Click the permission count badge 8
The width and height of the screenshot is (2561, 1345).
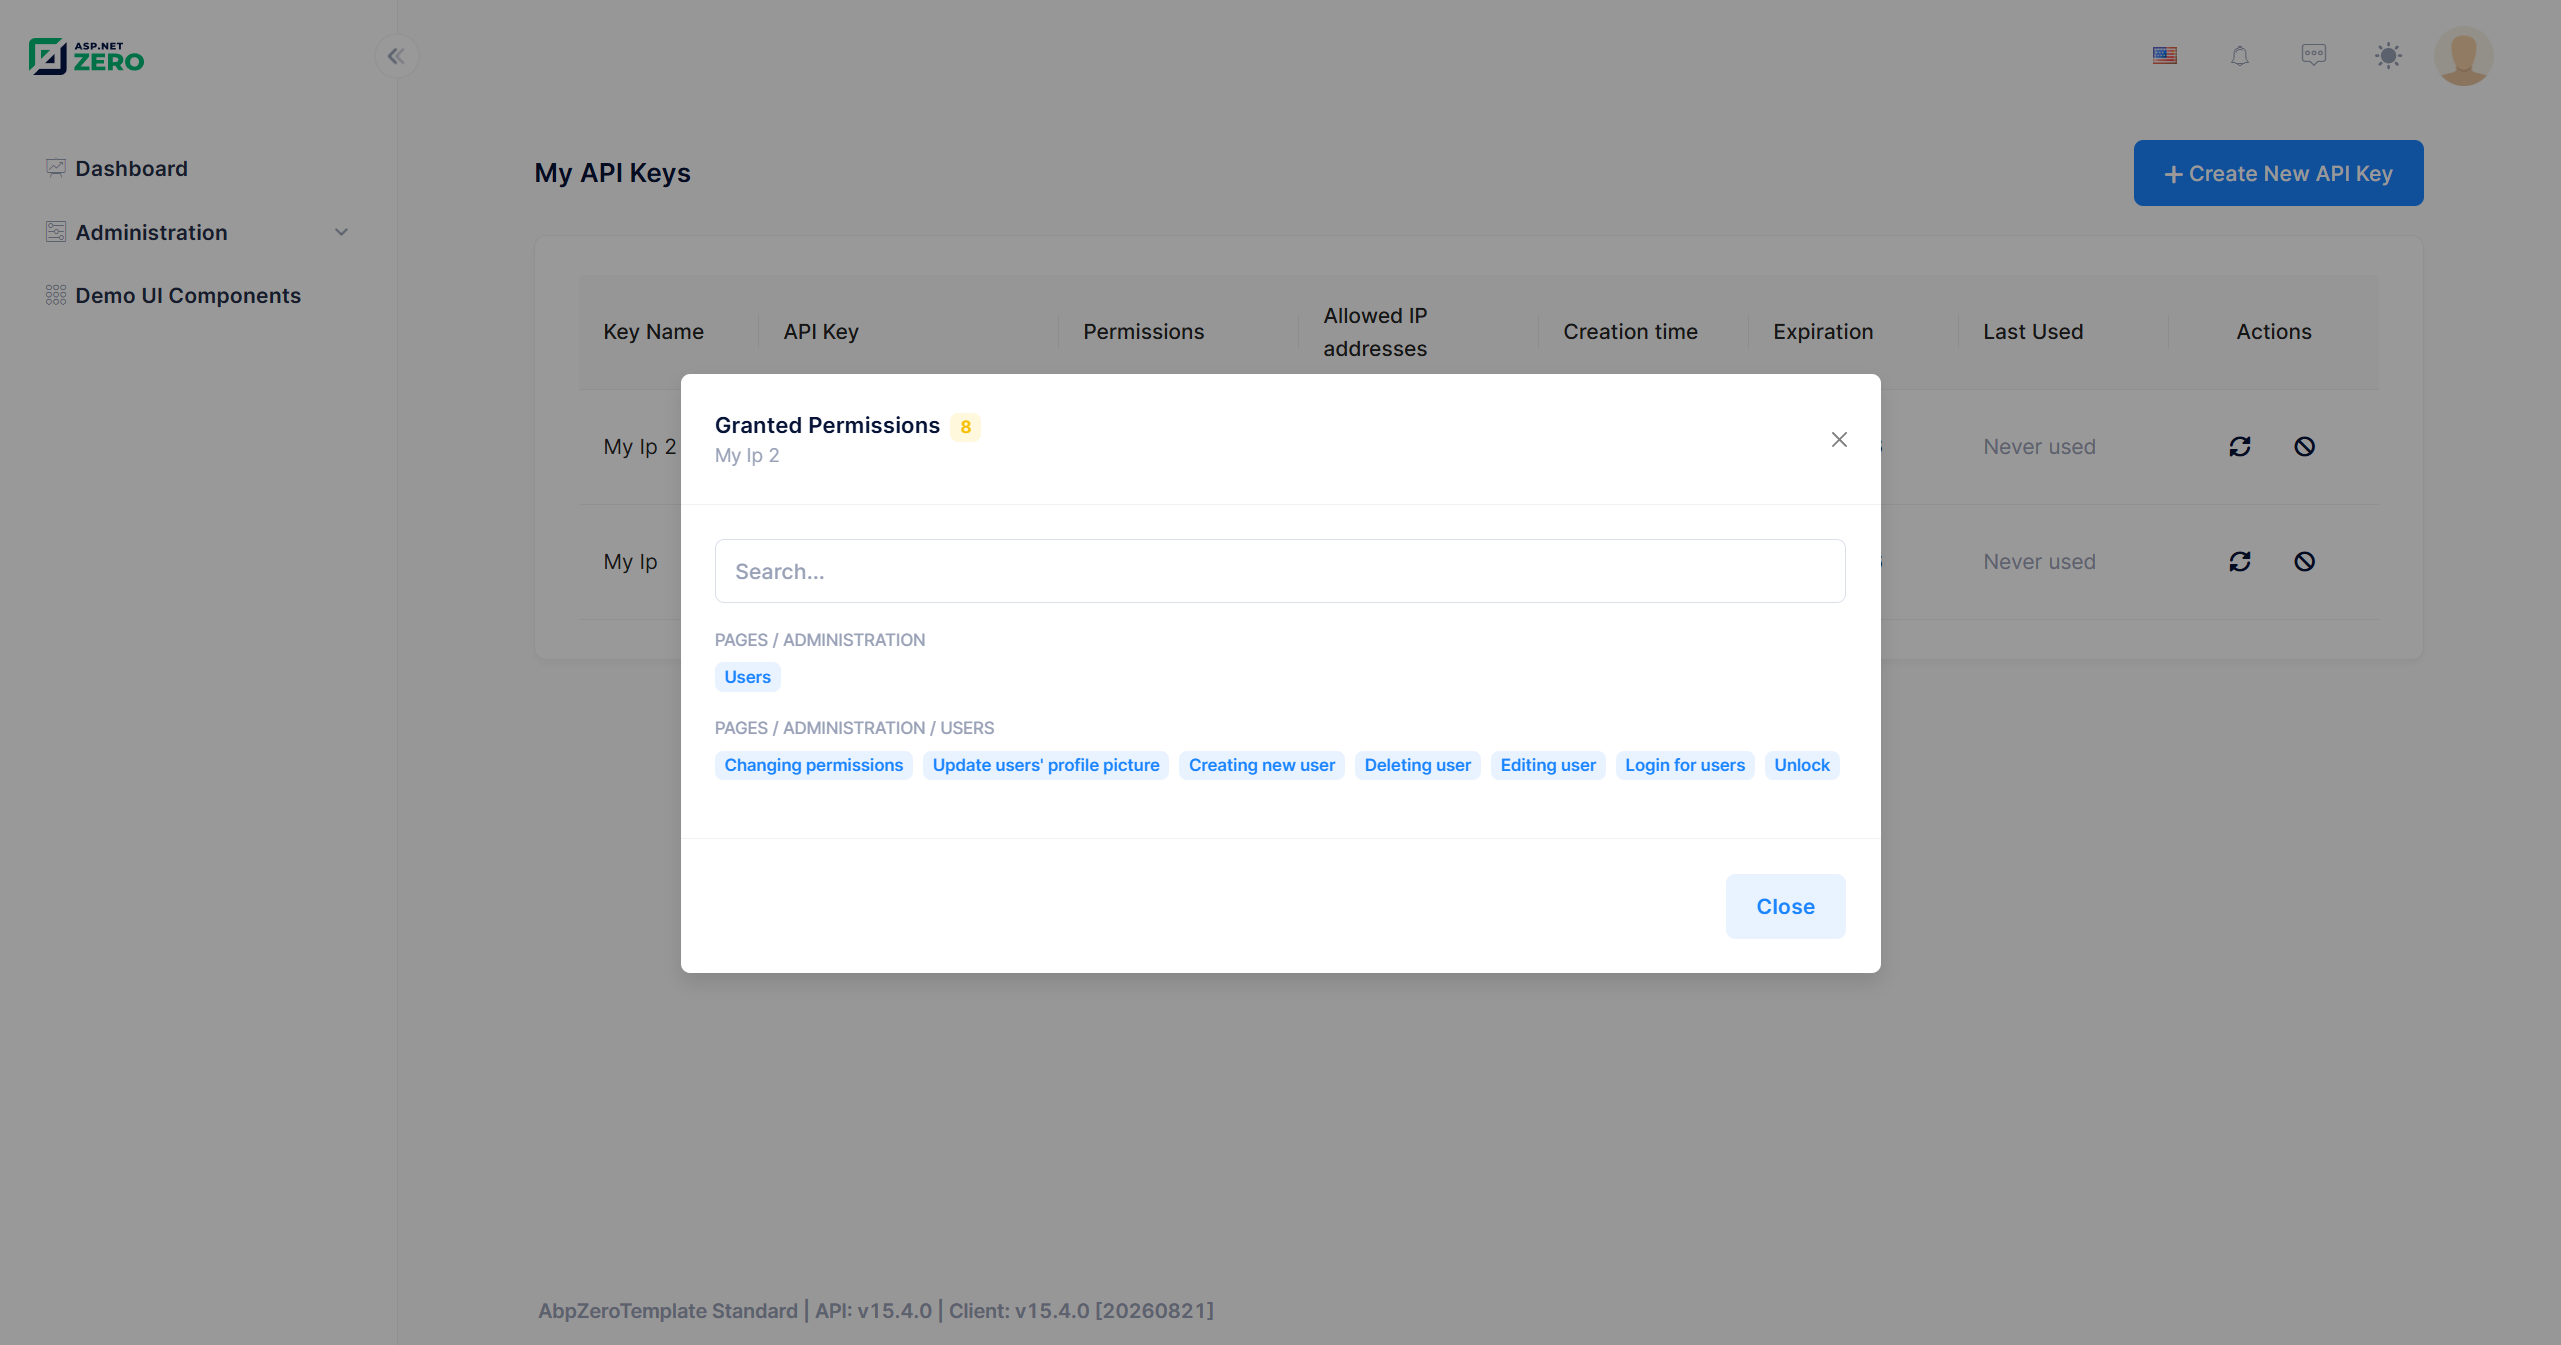click(965, 427)
